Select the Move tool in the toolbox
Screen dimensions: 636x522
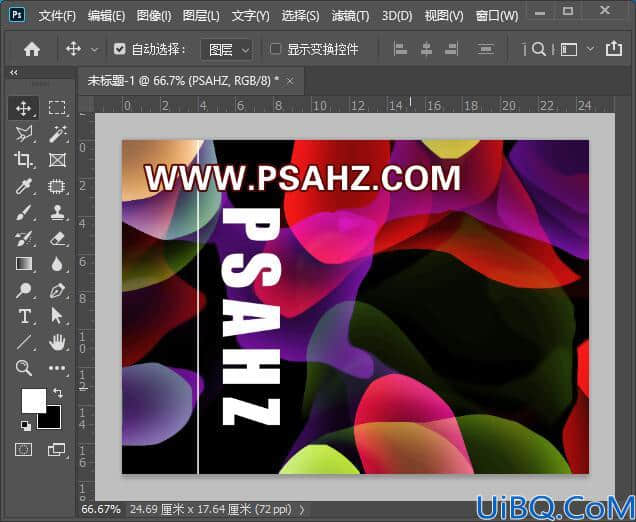point(23,108)
